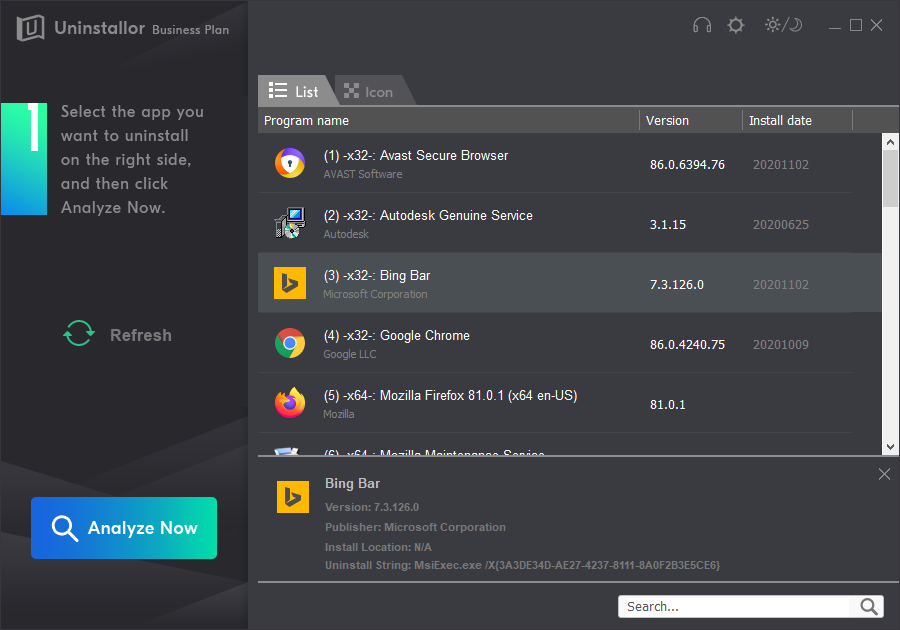The width and height of the screenshot is (900, 630).
Task: Click the up arrow of list scrollbar
Action: [890, 142]
